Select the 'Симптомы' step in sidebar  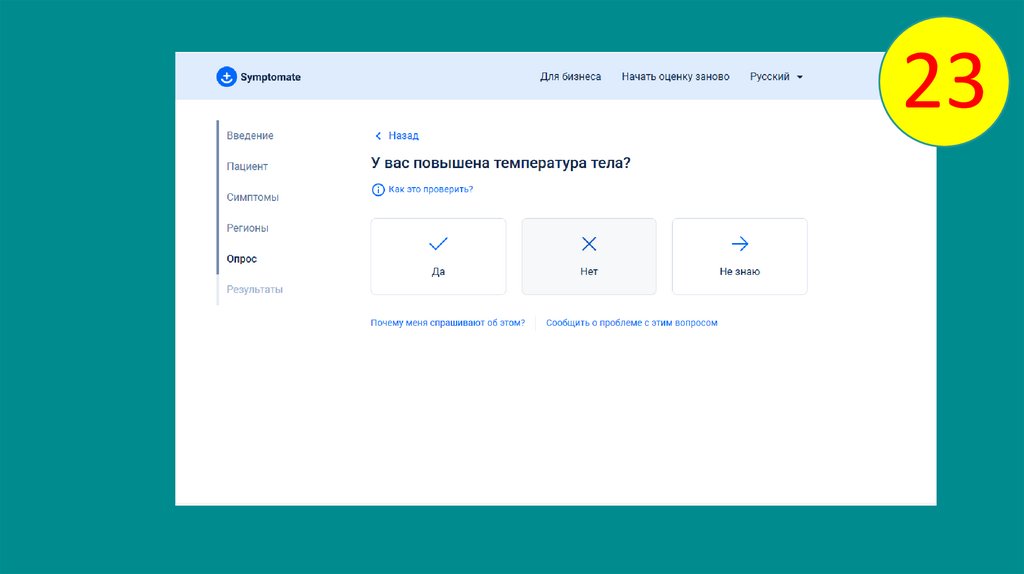point(252,197)
